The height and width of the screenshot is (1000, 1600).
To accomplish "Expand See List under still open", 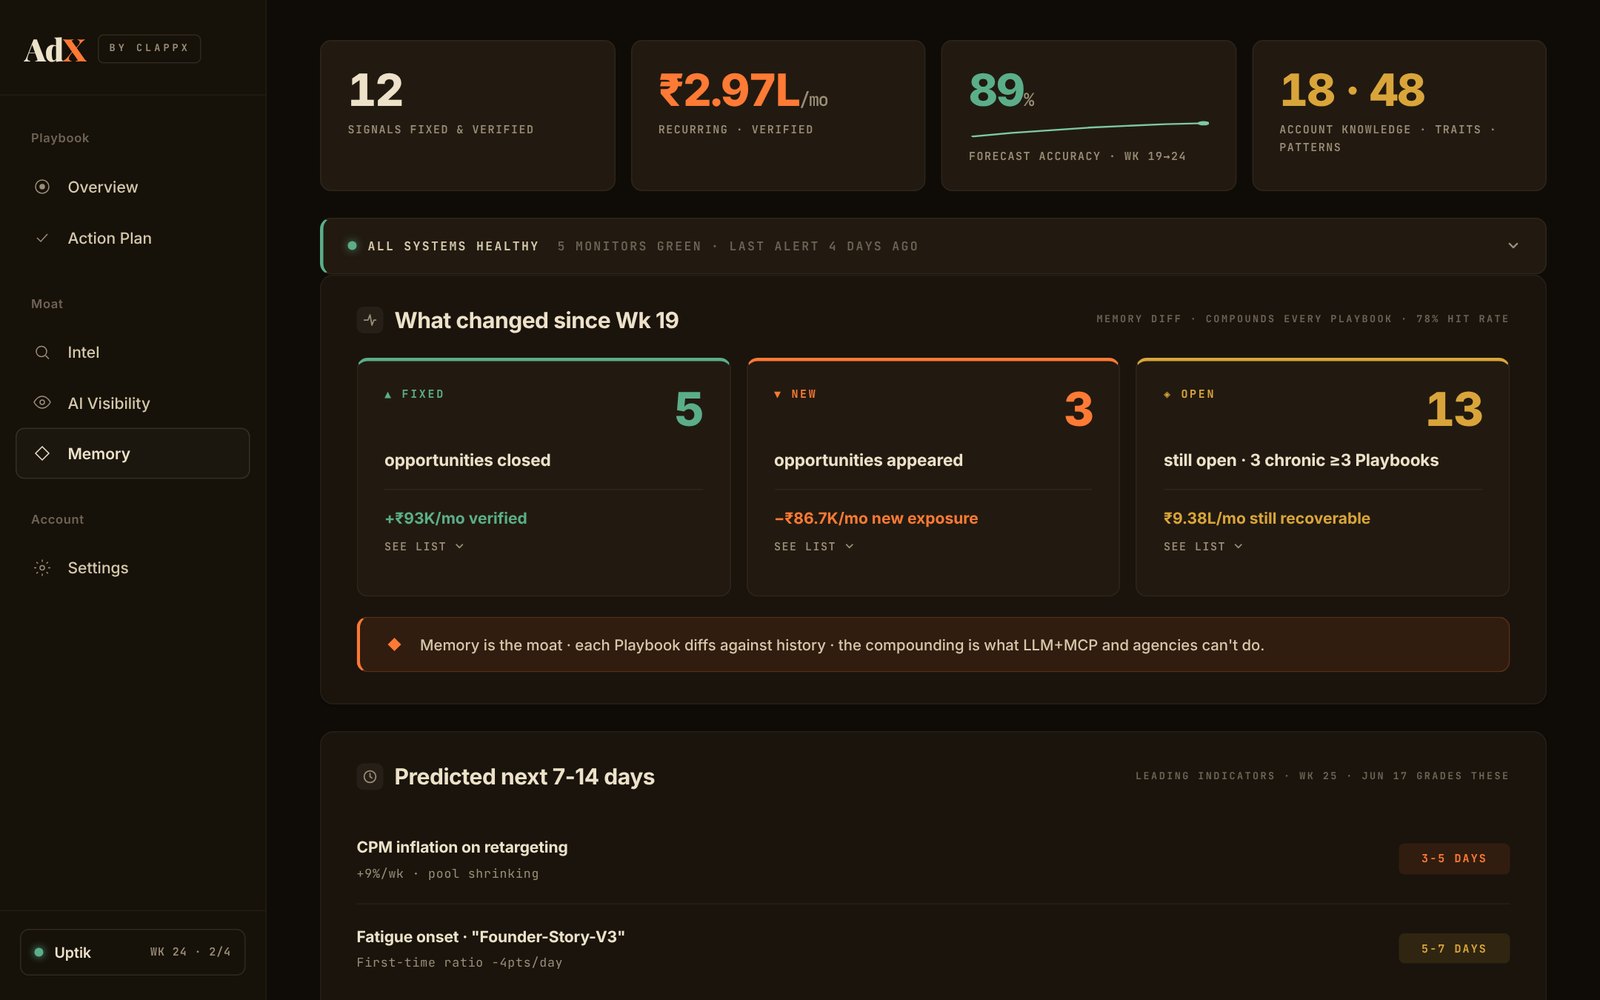I will 1203,547.
